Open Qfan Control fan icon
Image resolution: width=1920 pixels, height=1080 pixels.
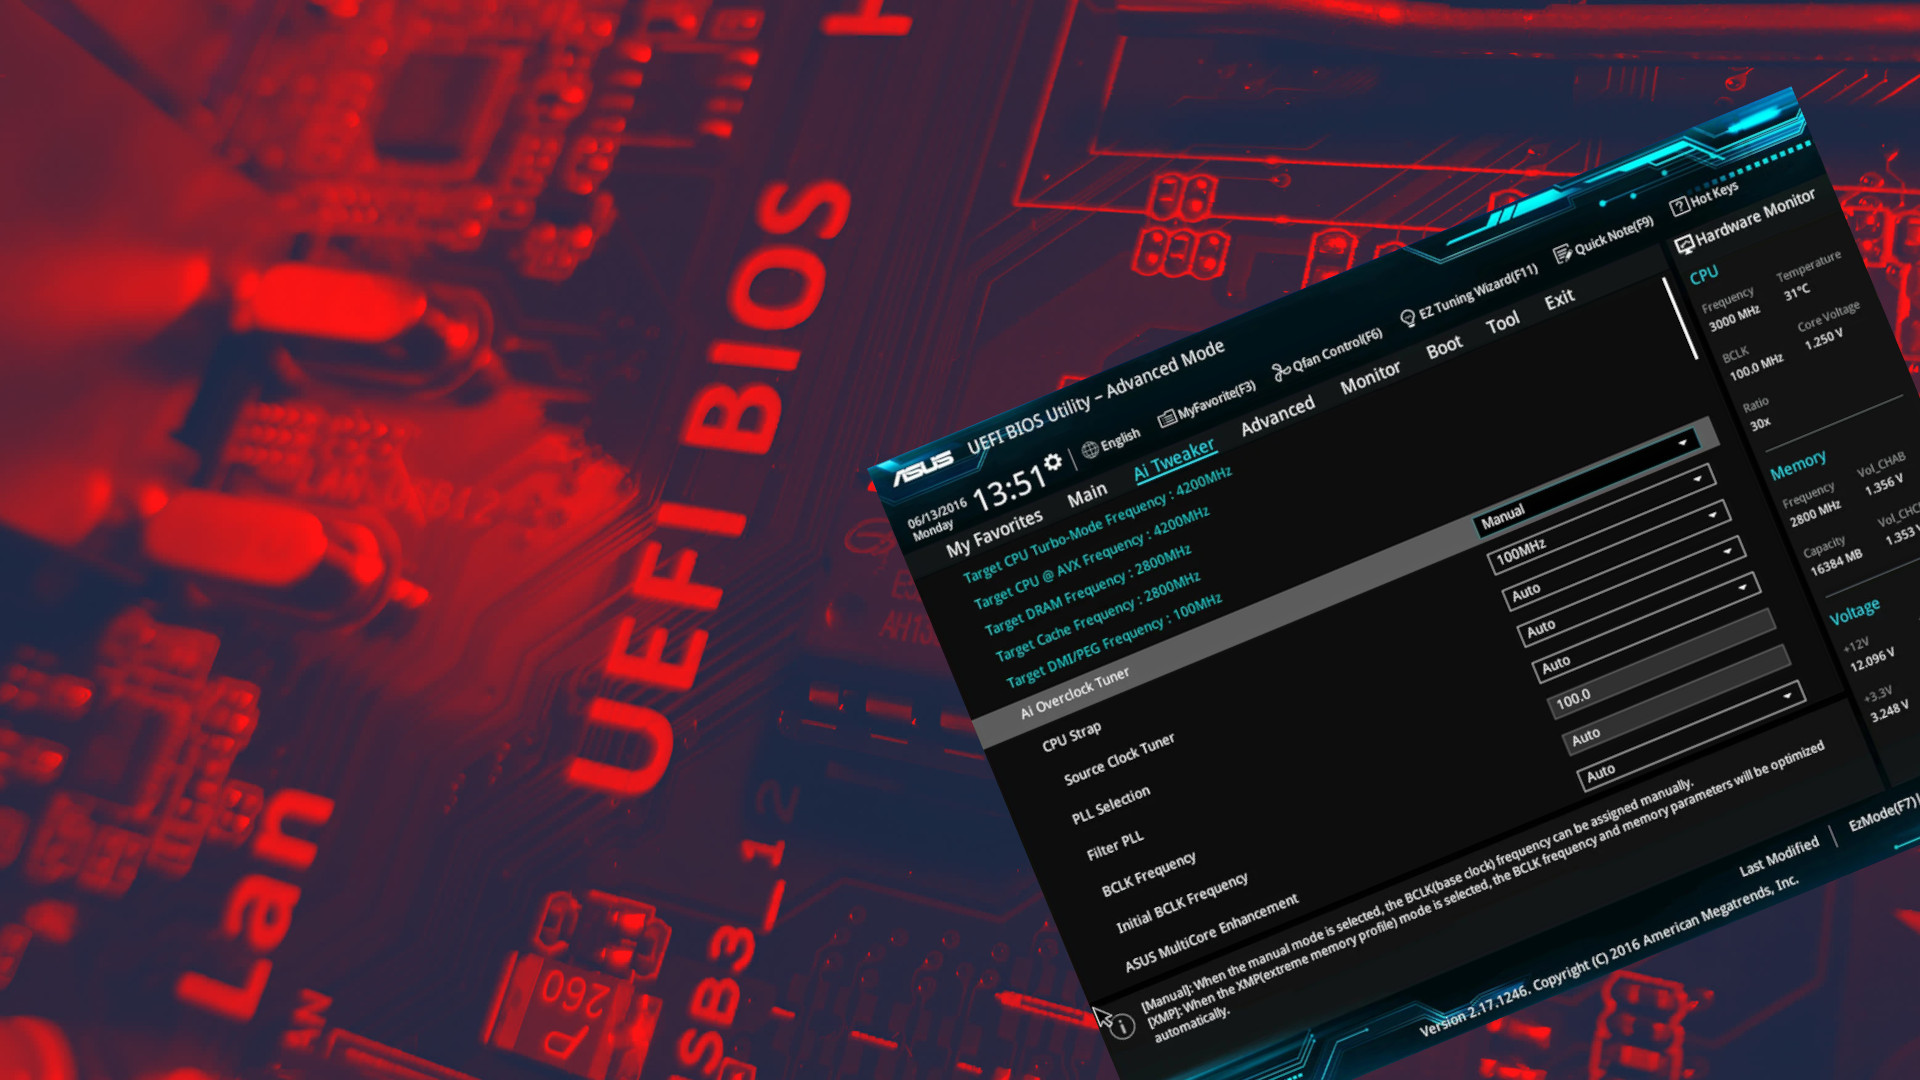[1281, 372]
